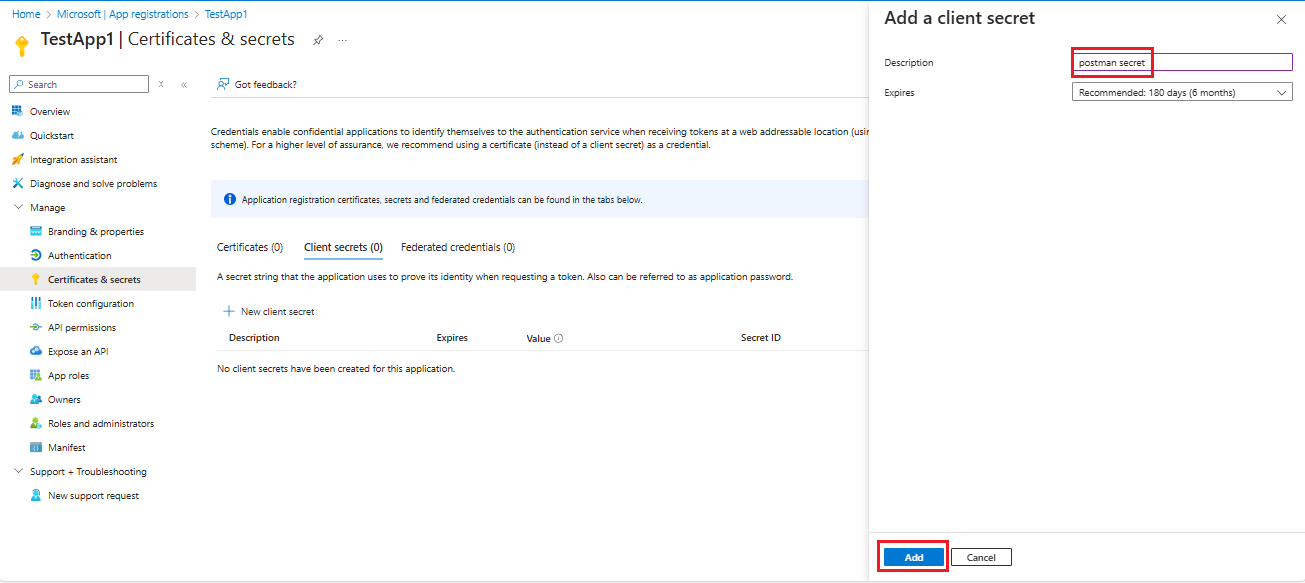Click the plus icon for New client secret
The height and width of the screenshot is (583, 1305).
click(x=228, y=311)
